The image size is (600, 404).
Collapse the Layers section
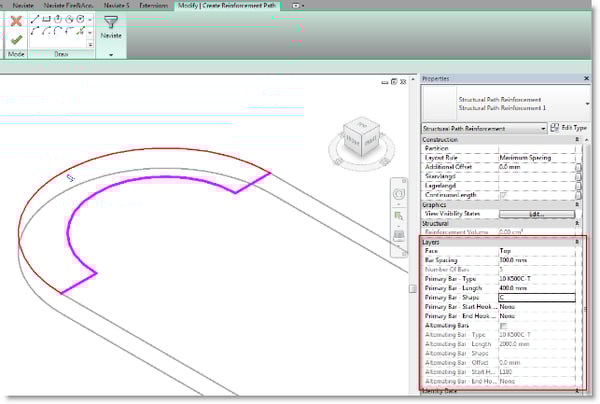tap(577, 242)
